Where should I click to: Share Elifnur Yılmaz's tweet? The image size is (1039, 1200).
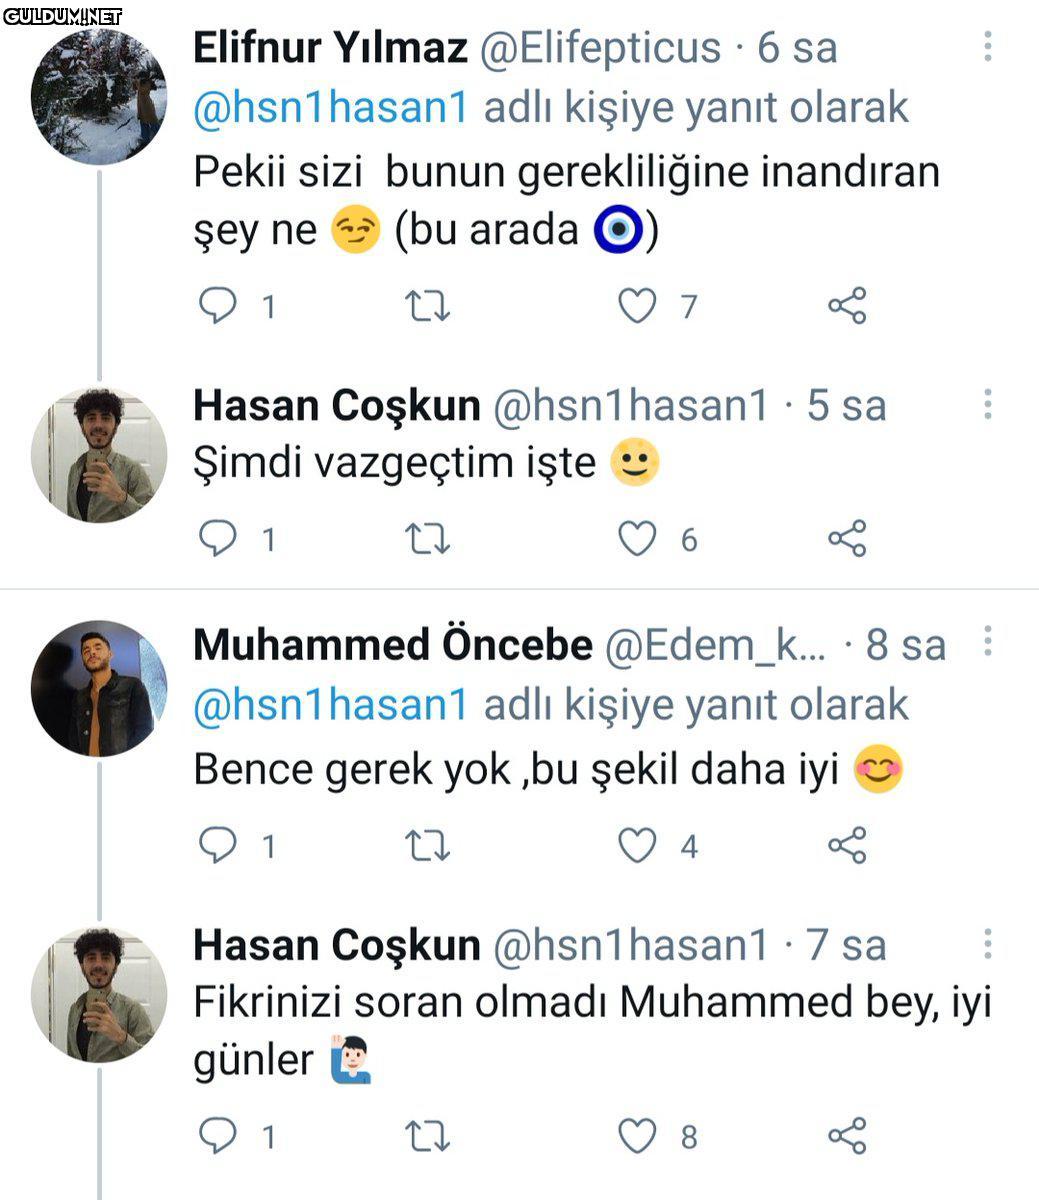tap(847, 306)
